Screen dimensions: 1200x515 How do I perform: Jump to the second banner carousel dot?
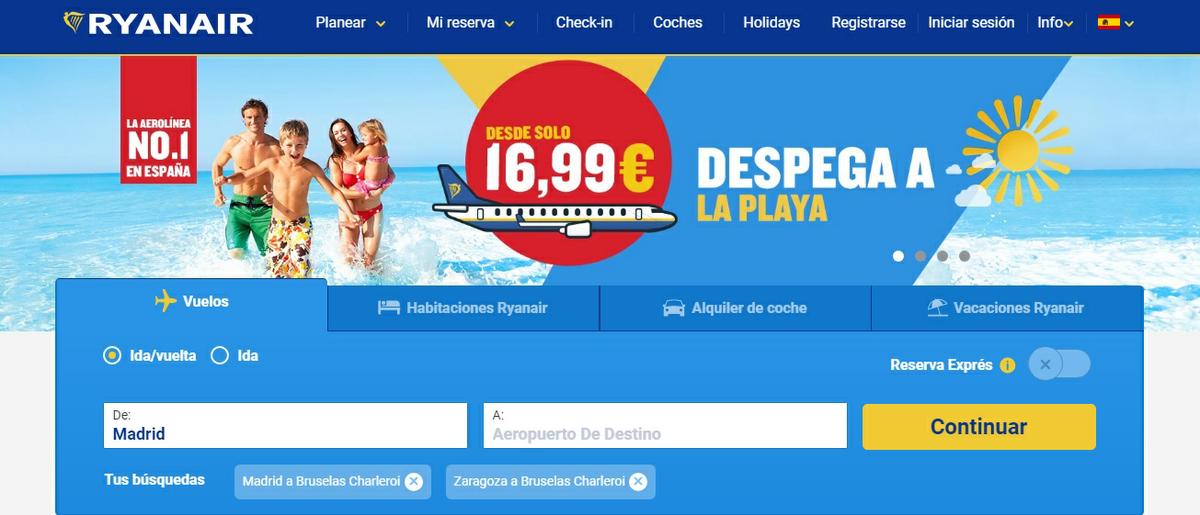[920, 256]
